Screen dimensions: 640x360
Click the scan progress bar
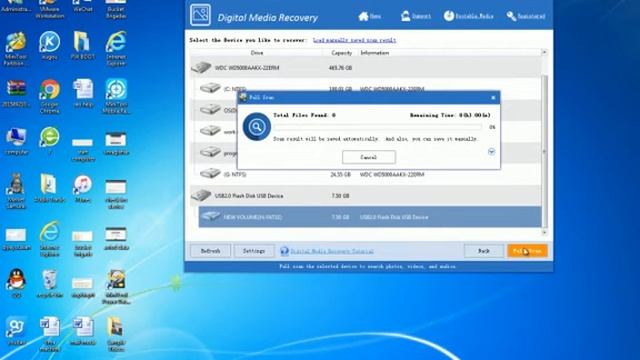point(378,127)
